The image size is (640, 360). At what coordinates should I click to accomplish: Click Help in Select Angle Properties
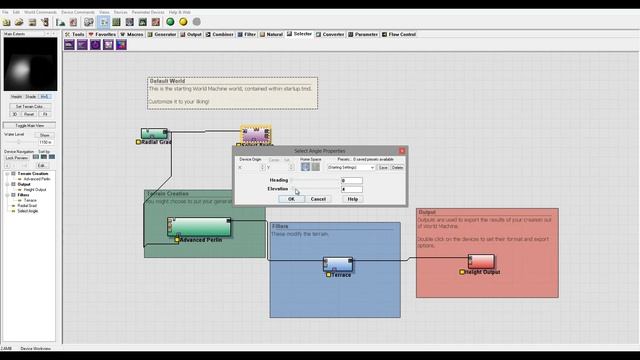[353, 199]
